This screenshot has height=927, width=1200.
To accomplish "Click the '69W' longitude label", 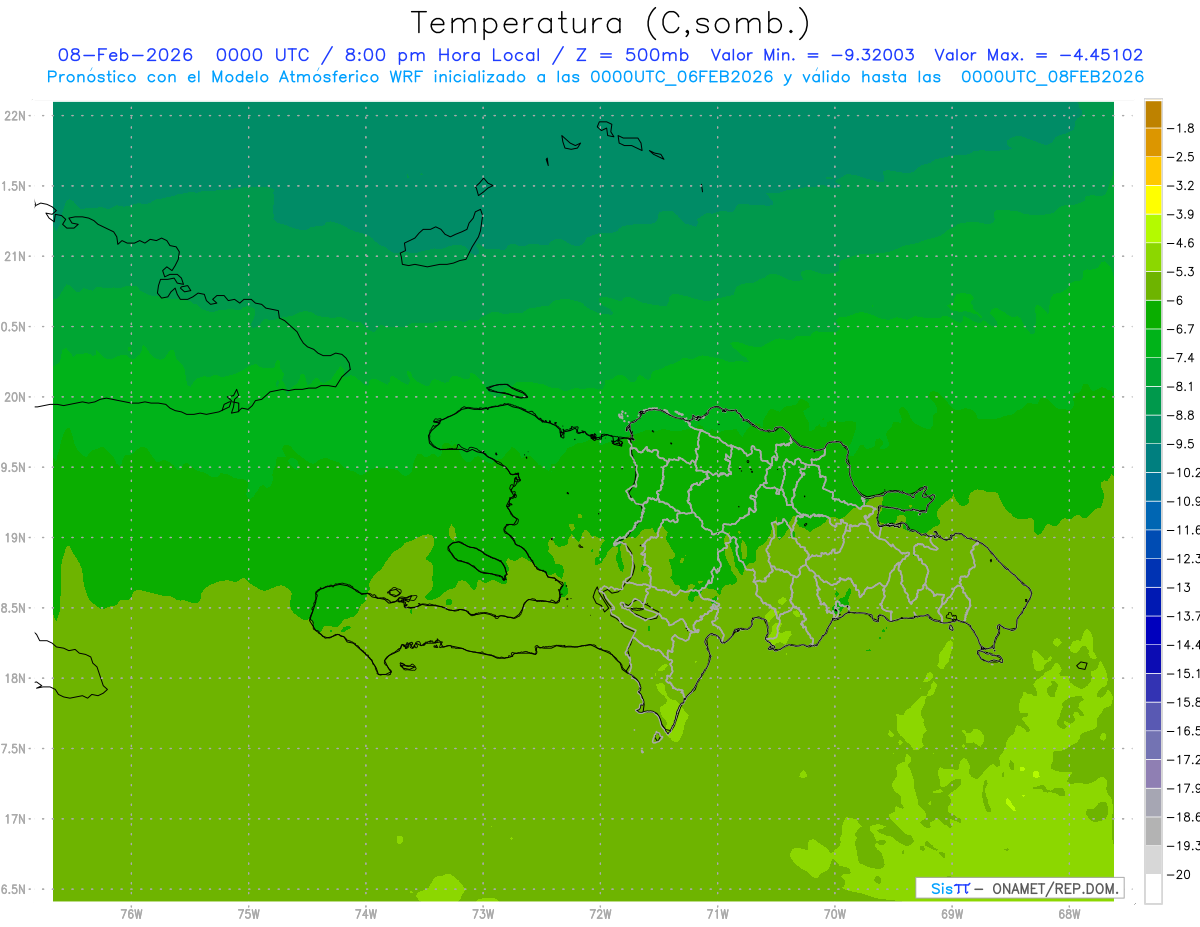I will tap(952, 913).
